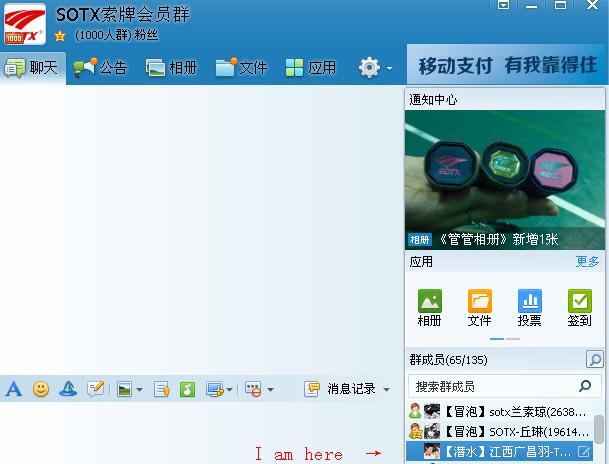609x464 pixels.
Task: Open the 应用 apps tab
Action: (x=311, y=68)
